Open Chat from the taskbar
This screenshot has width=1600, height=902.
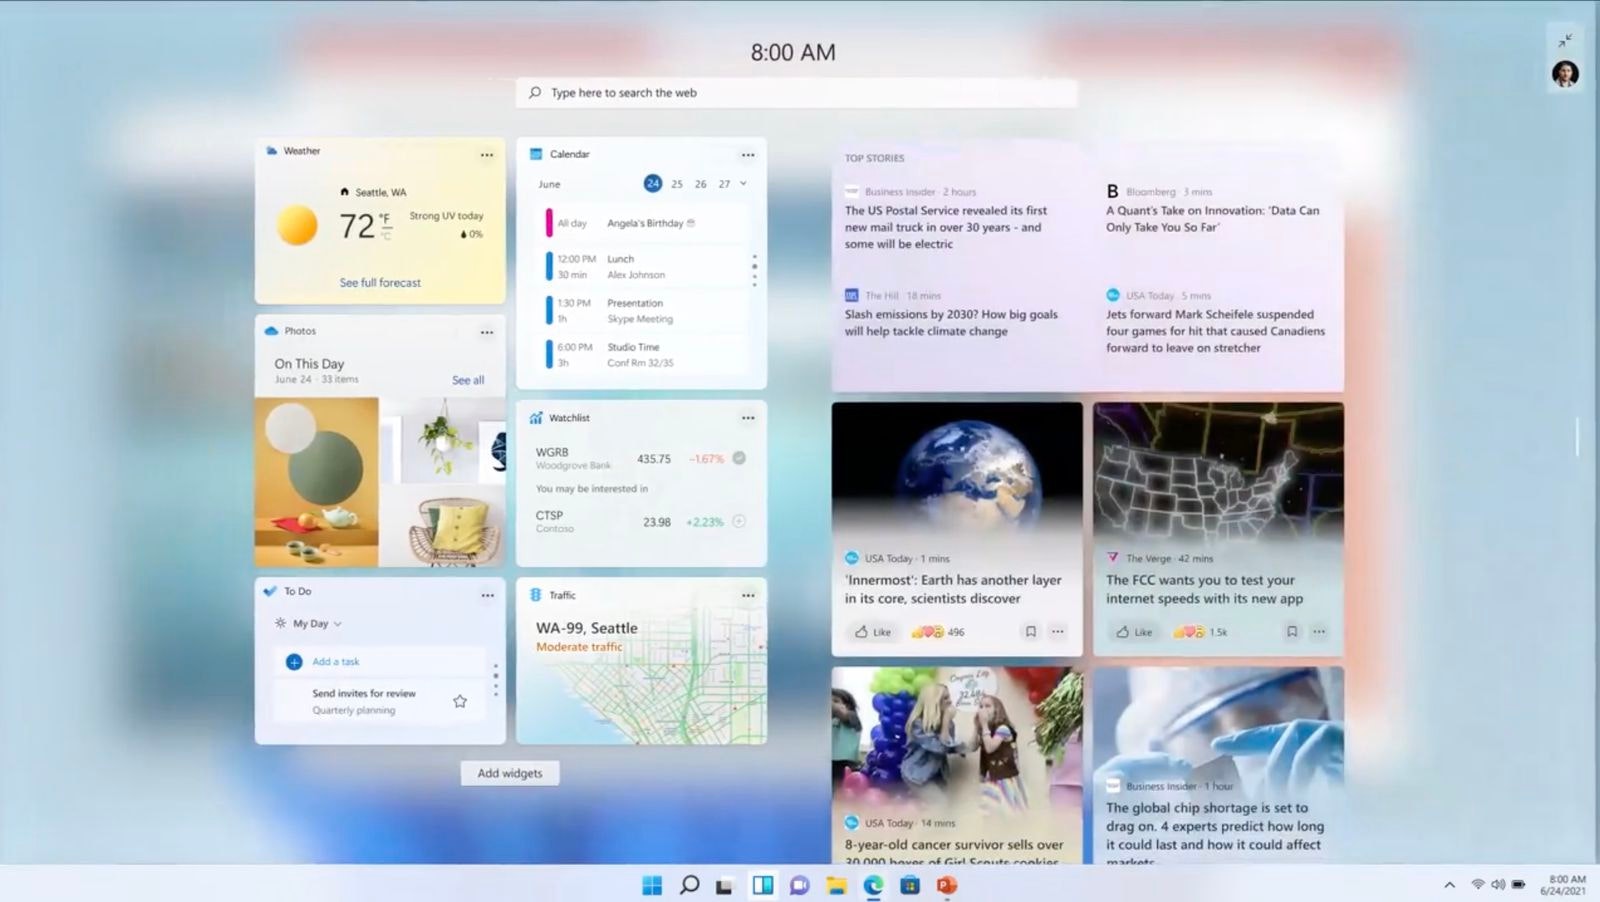coord(799,886)
